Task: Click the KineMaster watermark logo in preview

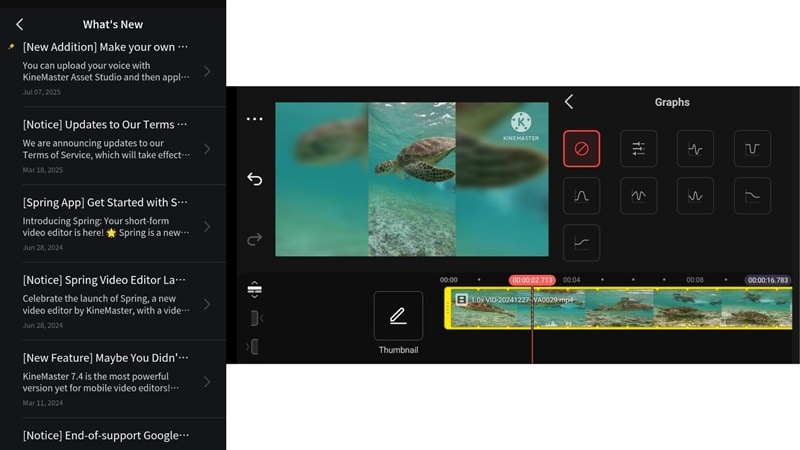Action: tap(521, 126)
